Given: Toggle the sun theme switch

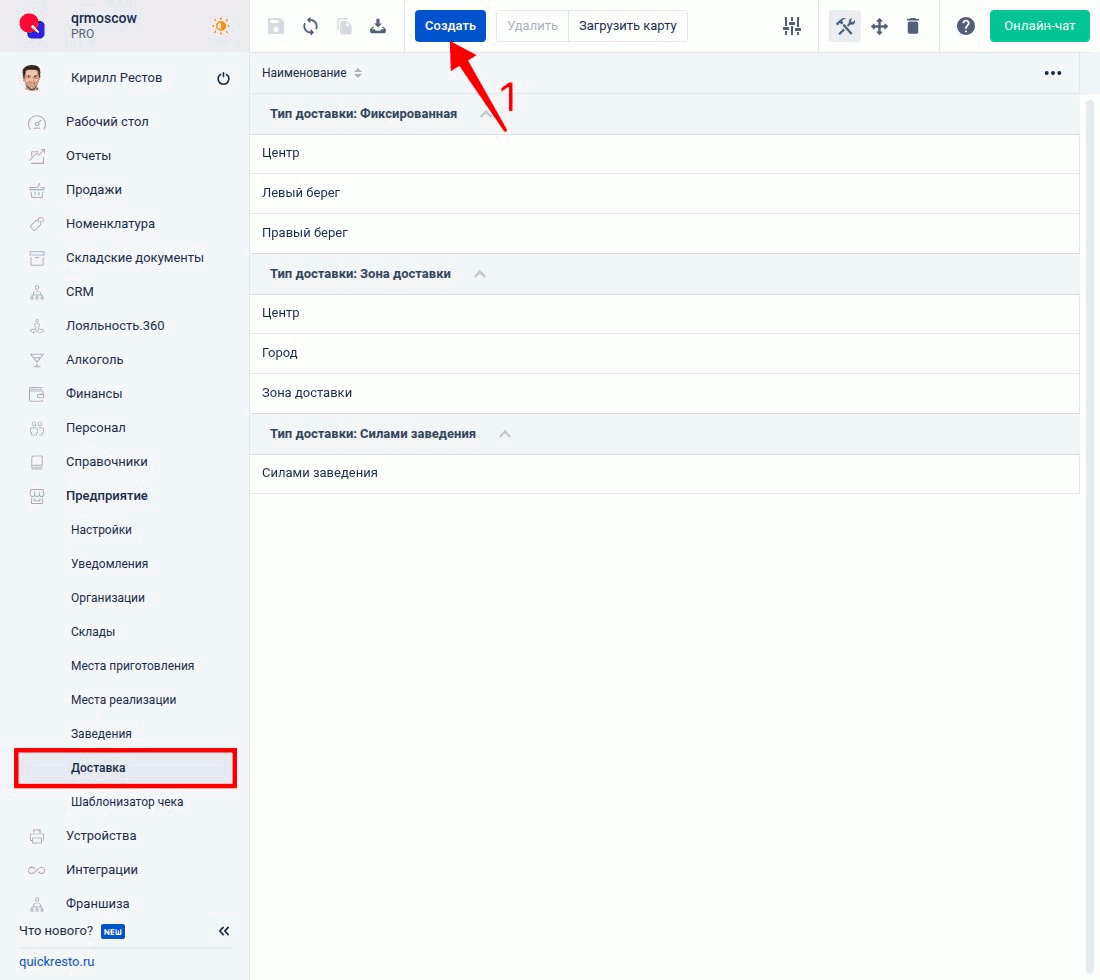Looking at the screenshot, I should point(220,26).
